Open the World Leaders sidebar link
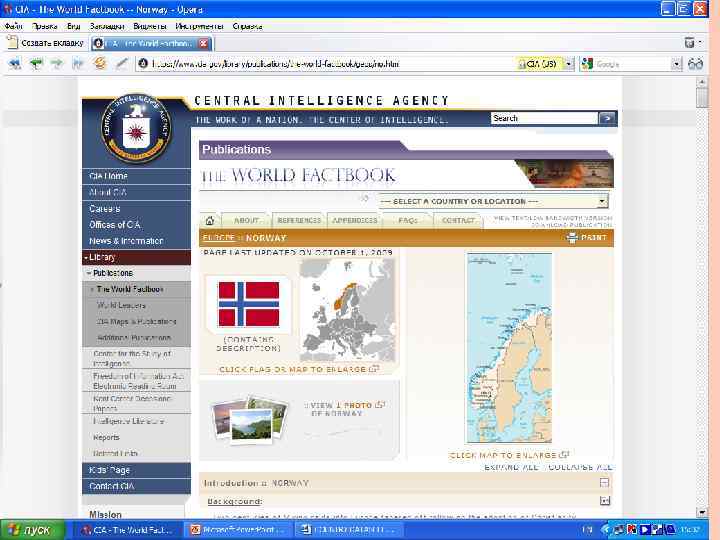 [x=121, y=305]
